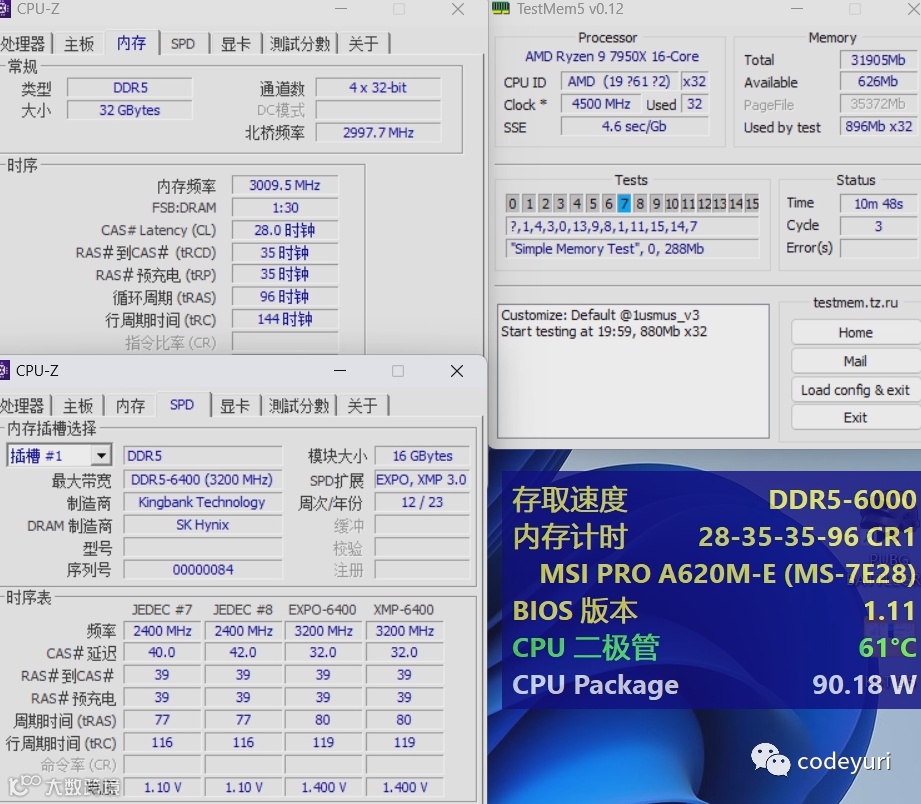Viewport: 921px width, 804px height.
Task: Click the 4 x 32-bit channel value
Action: pos(378,88)
